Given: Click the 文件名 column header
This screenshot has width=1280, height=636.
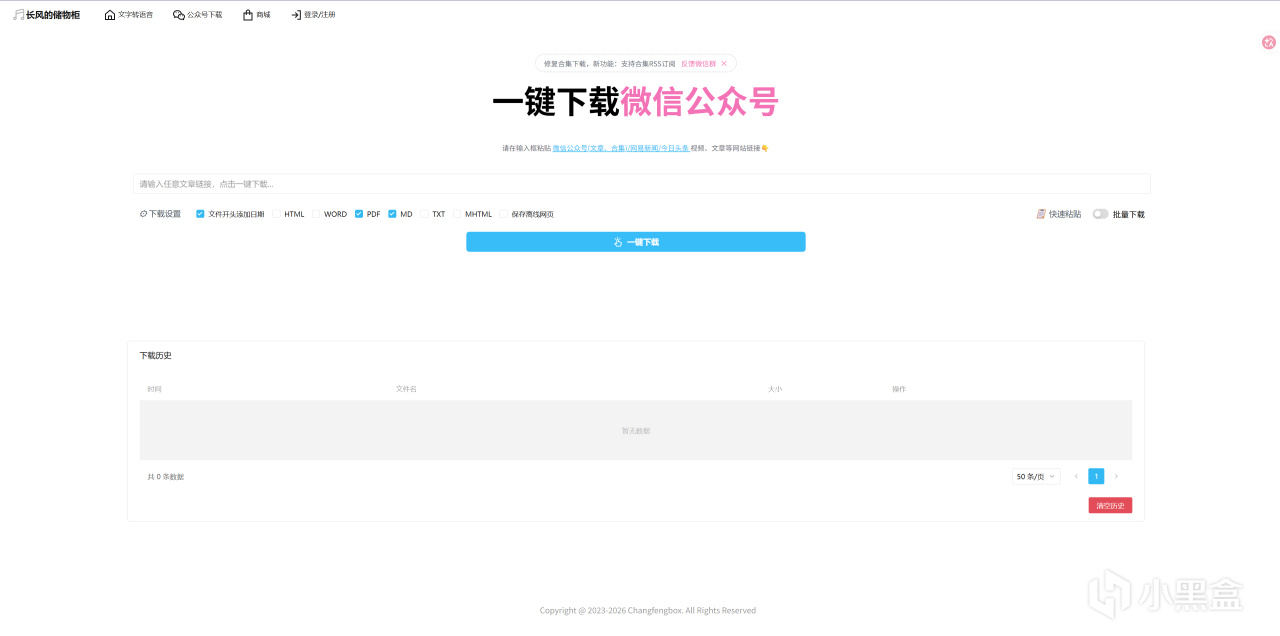Looking at the screenshot, I should click(406, 389).
